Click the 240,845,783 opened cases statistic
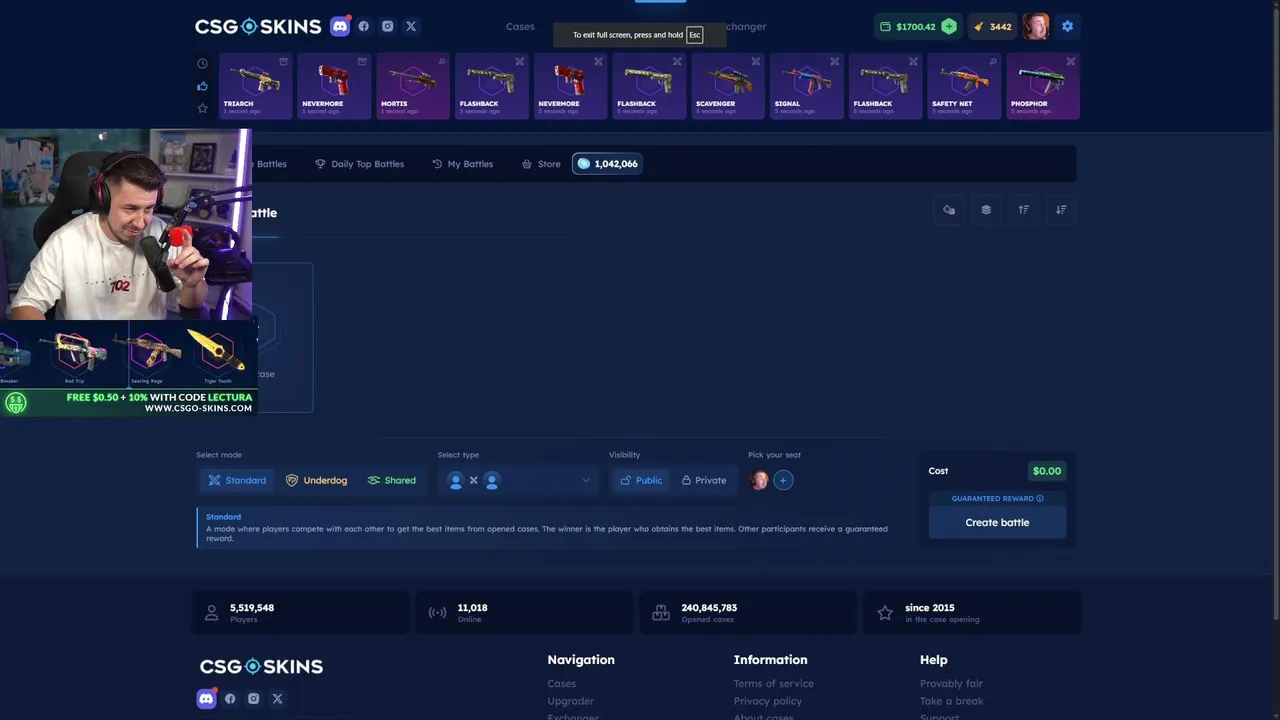The height and width of the screenshot is (720, 1280). tap(748, 613)
